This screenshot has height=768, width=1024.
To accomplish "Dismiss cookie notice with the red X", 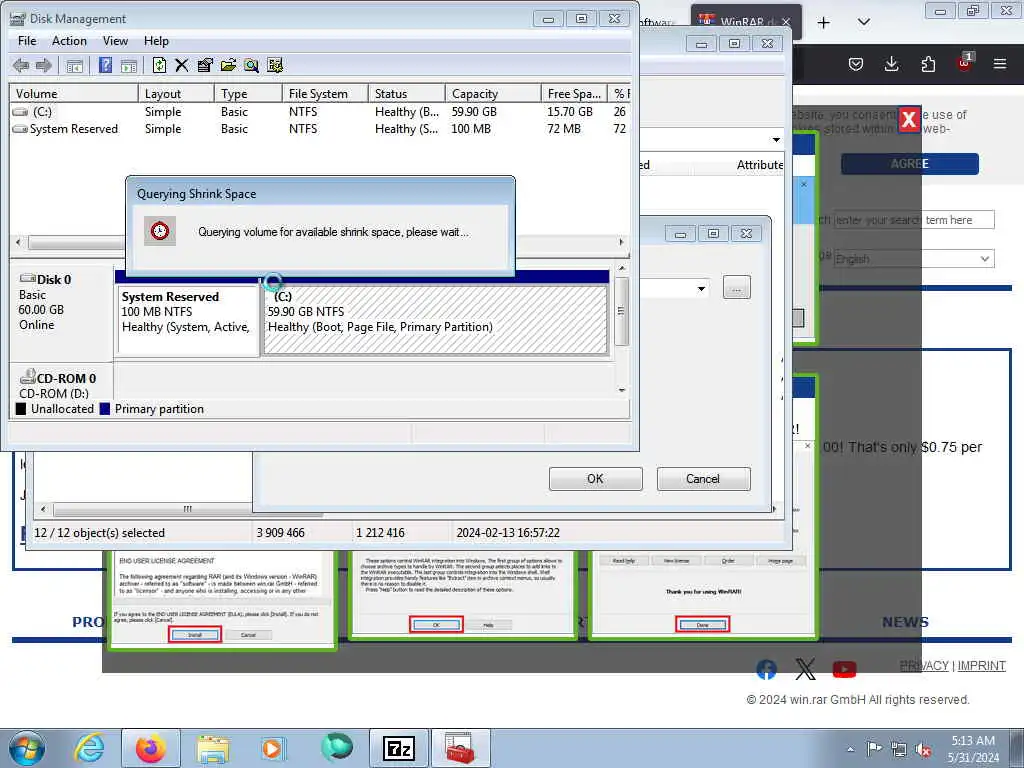I will tap(908, 120).
